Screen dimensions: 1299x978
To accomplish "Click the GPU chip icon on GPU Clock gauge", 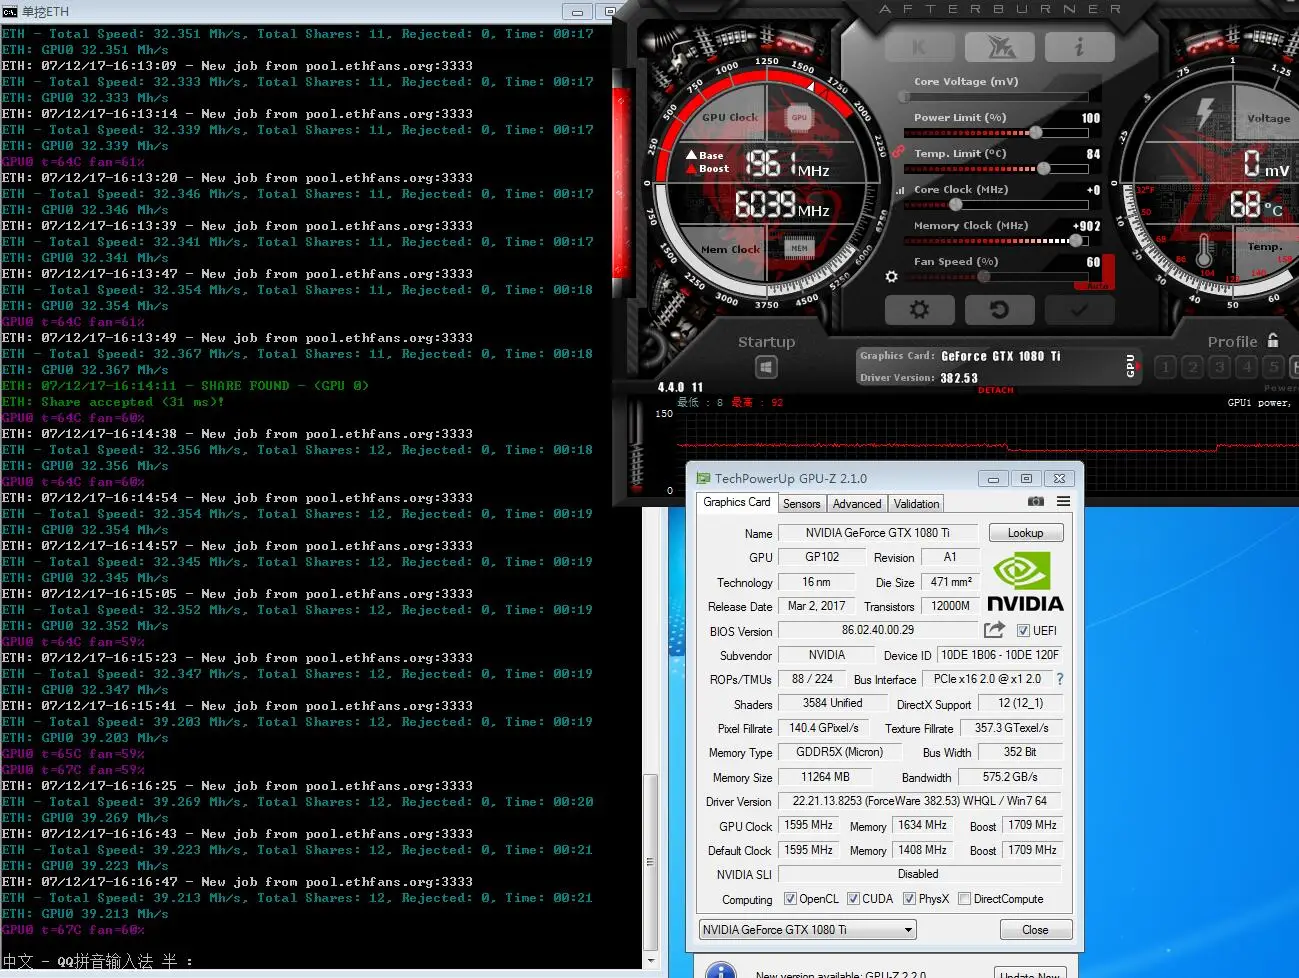I will coord(799,117).
